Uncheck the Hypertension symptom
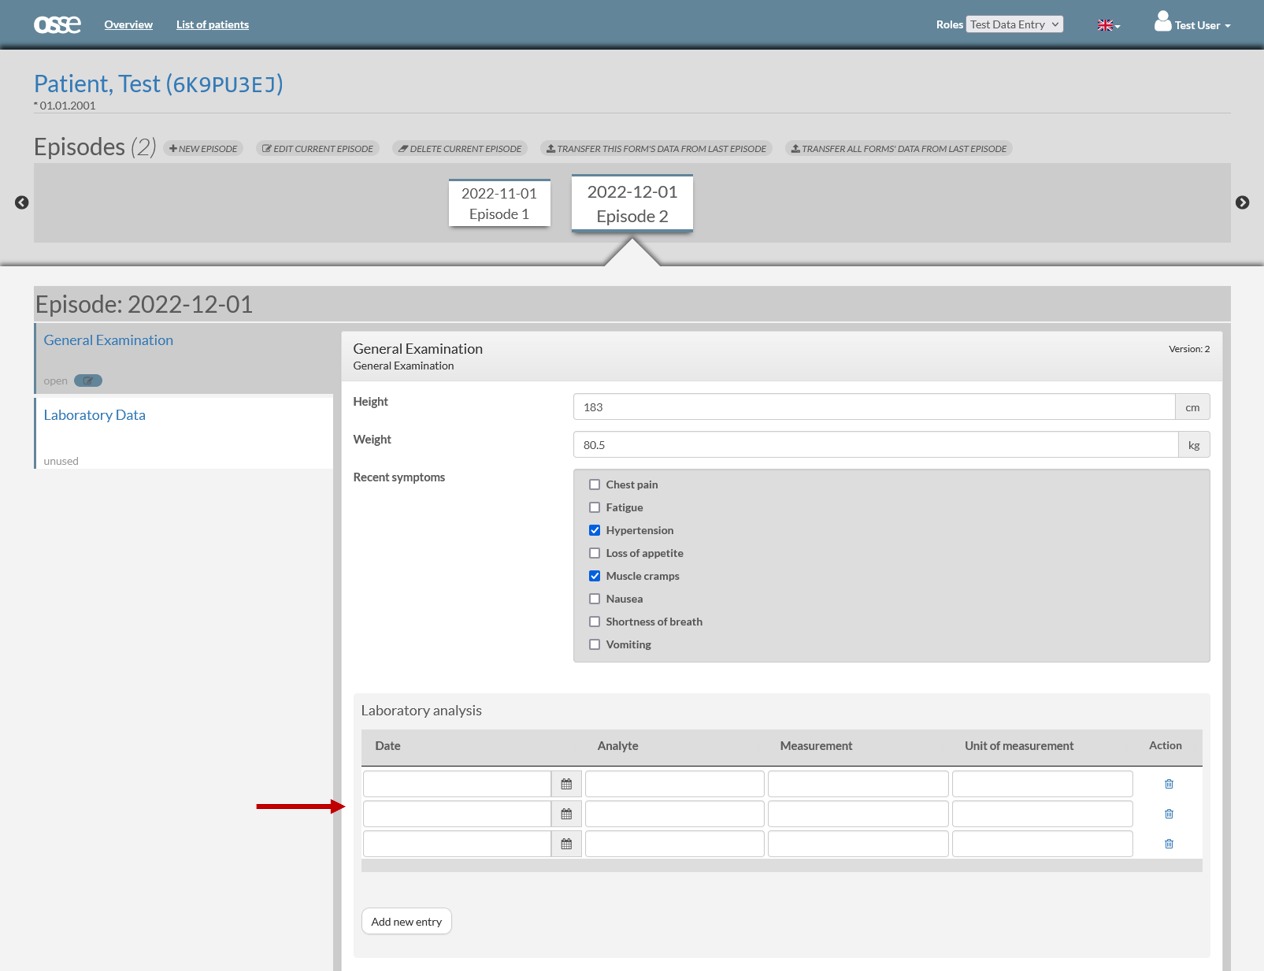 (594, 530)
